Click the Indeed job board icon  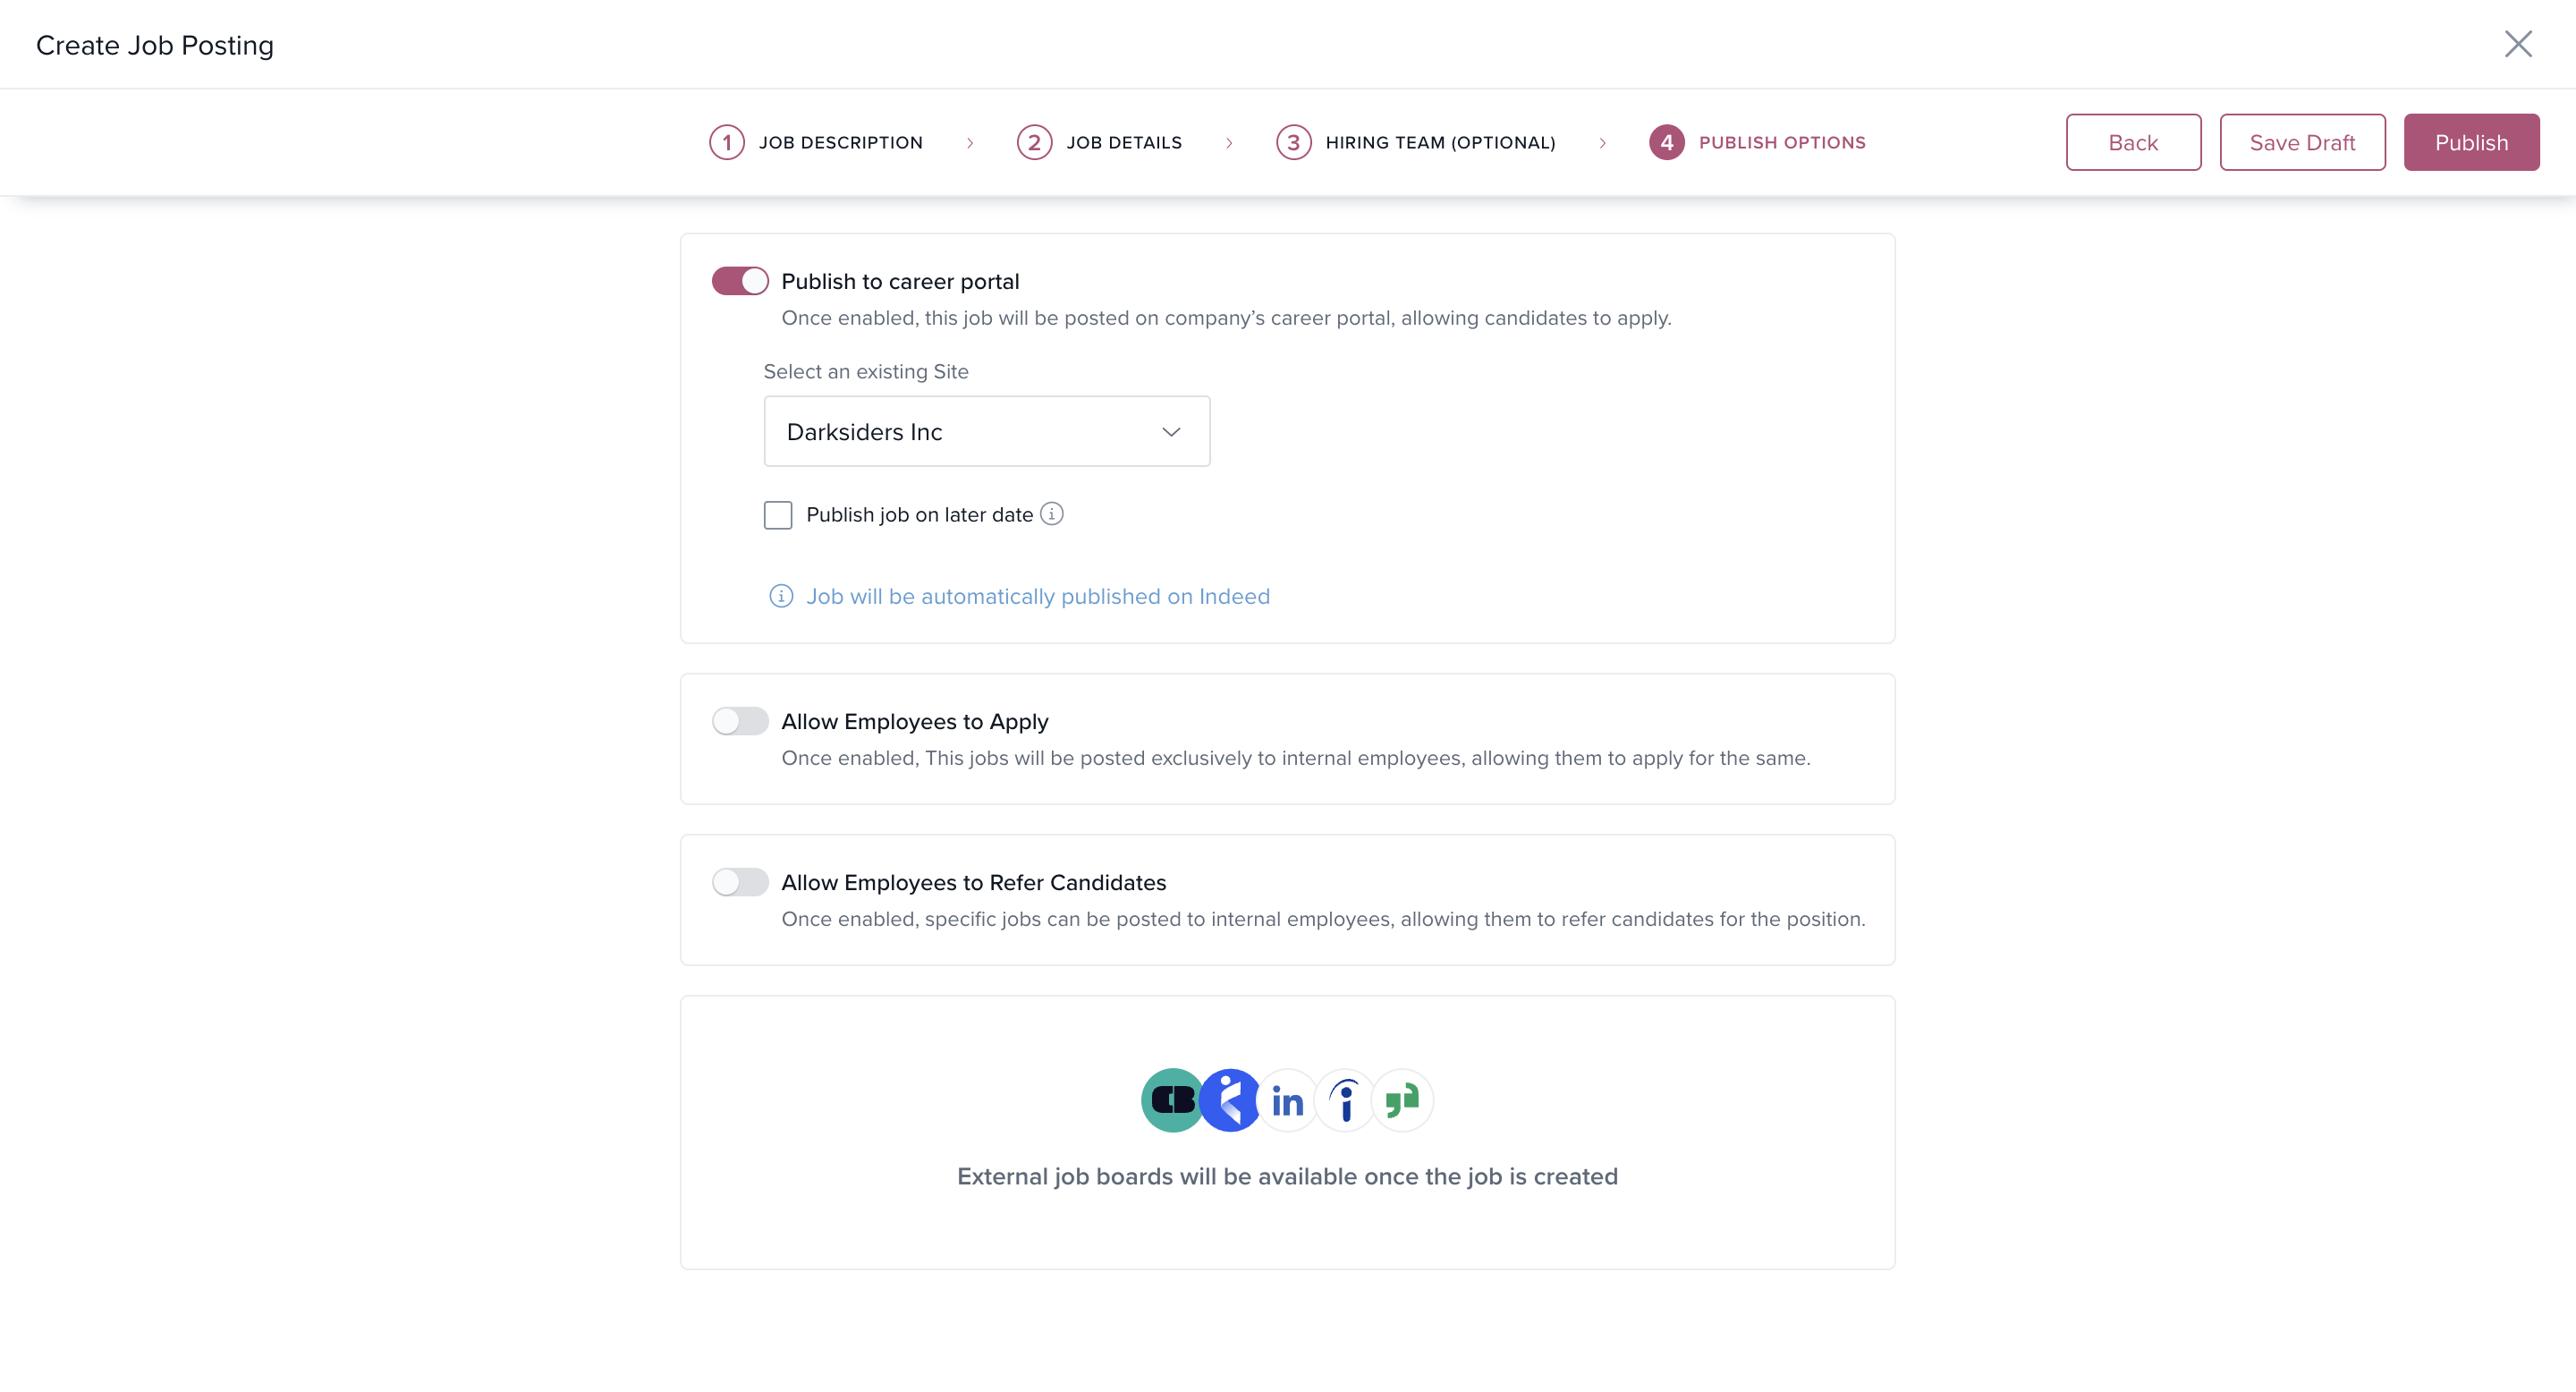click(x=1345, y=1100)
